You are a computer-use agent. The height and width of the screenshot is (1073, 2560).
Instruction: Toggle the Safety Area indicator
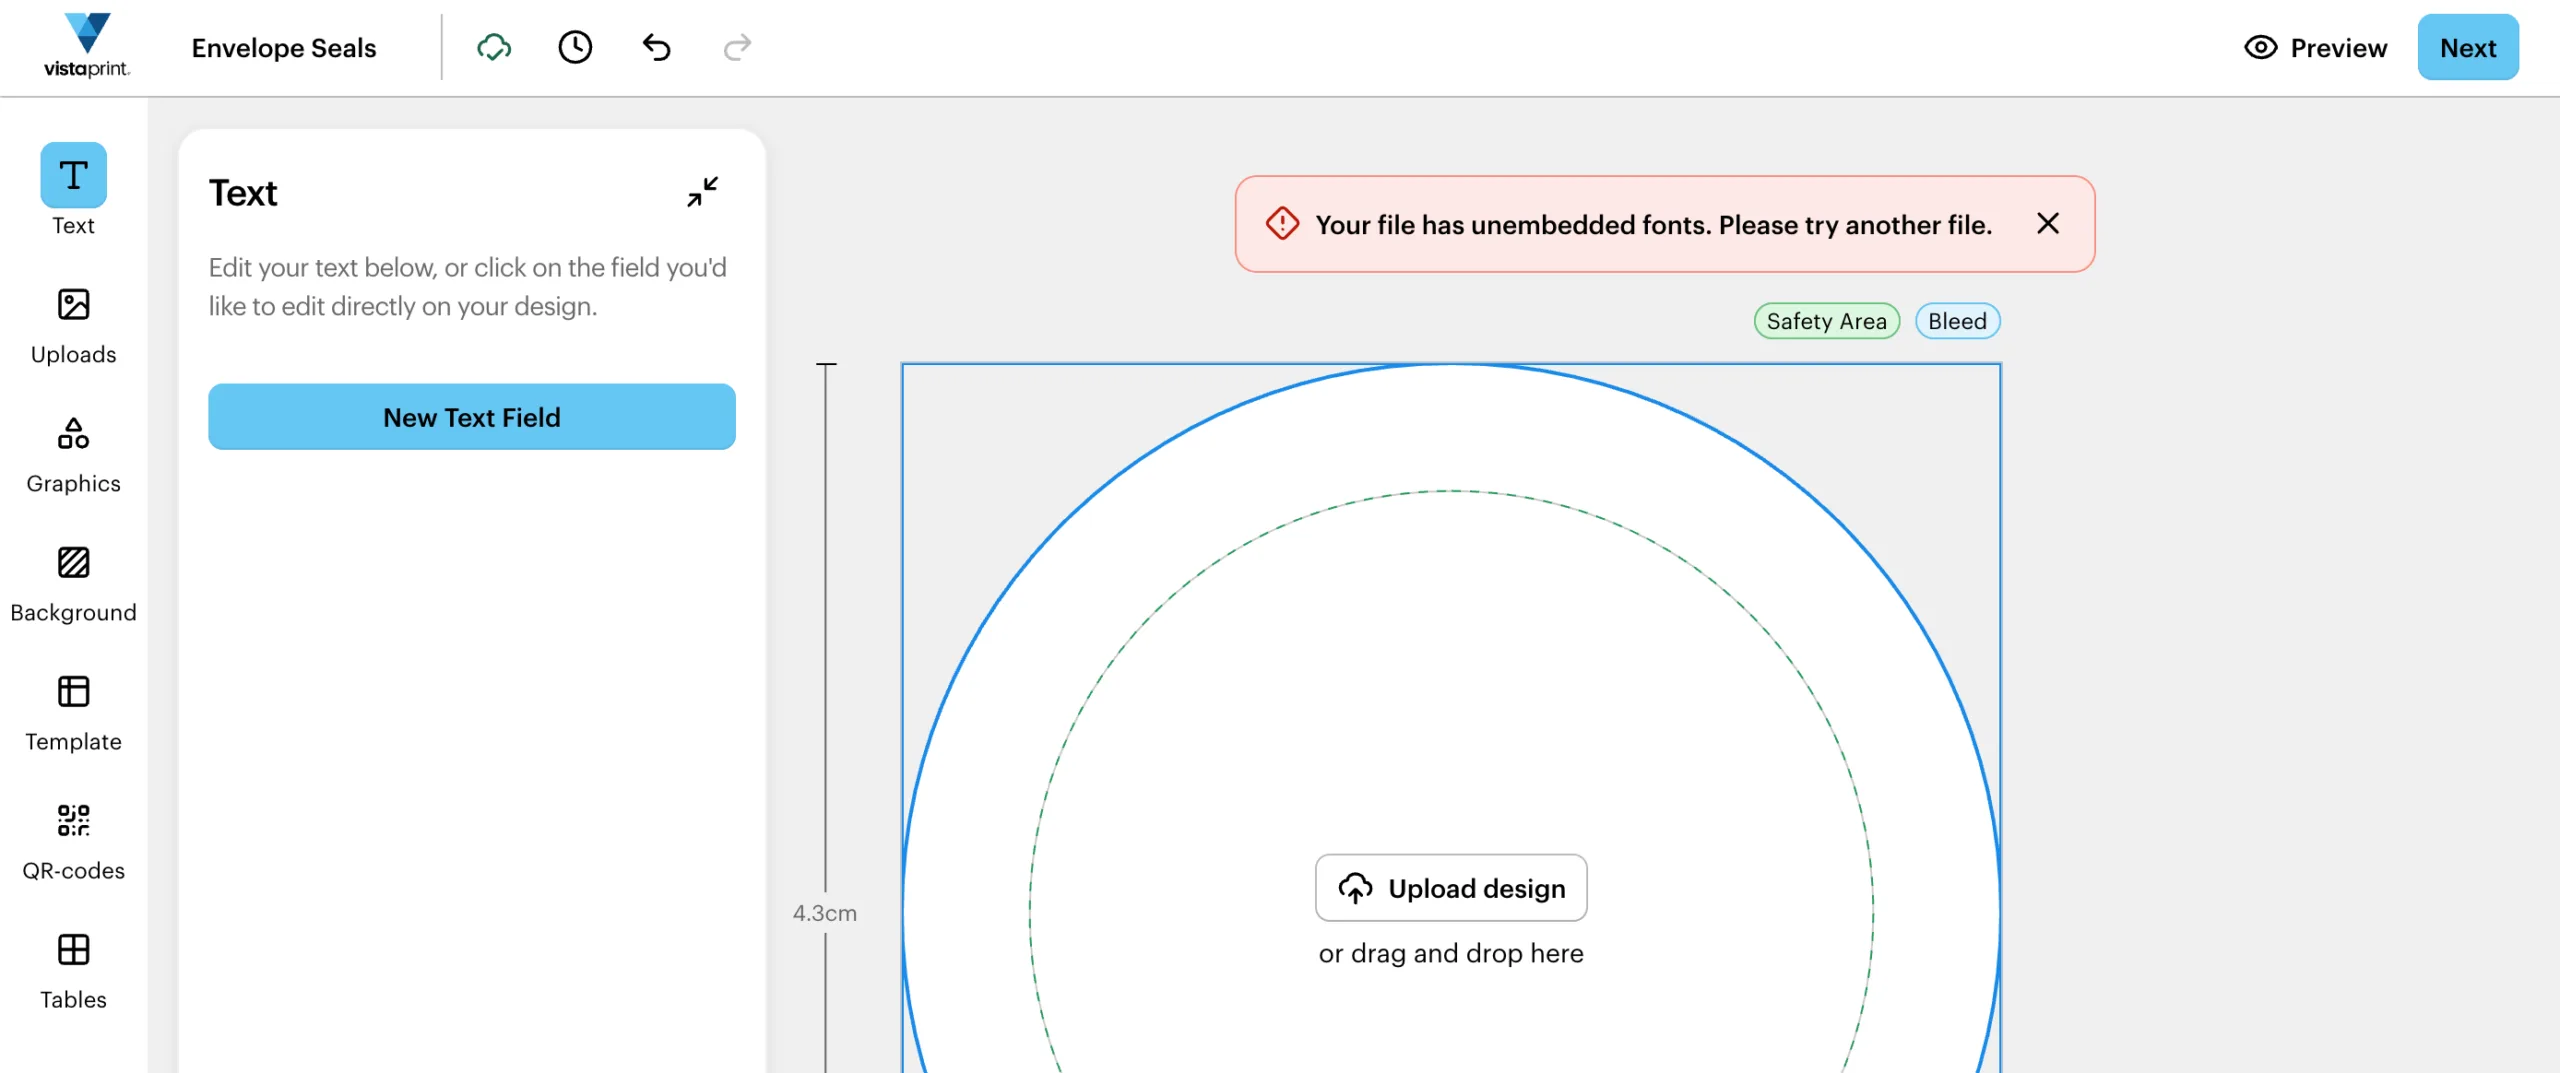tap(1826, 321)
